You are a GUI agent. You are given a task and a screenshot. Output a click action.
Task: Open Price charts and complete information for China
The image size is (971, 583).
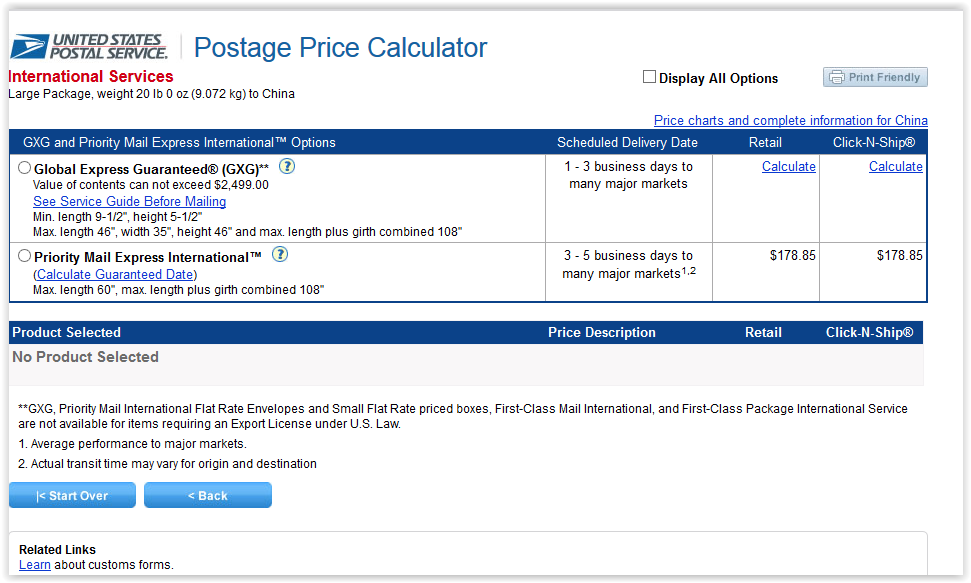point(790,121)
